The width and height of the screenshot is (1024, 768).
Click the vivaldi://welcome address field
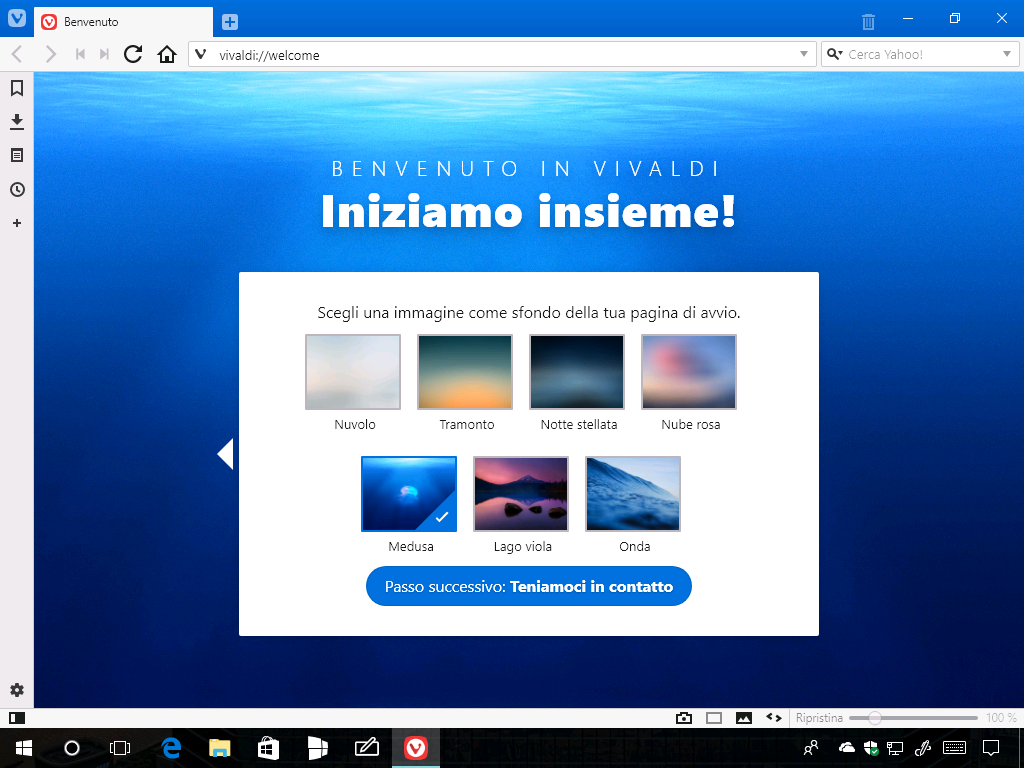(502, 55)
